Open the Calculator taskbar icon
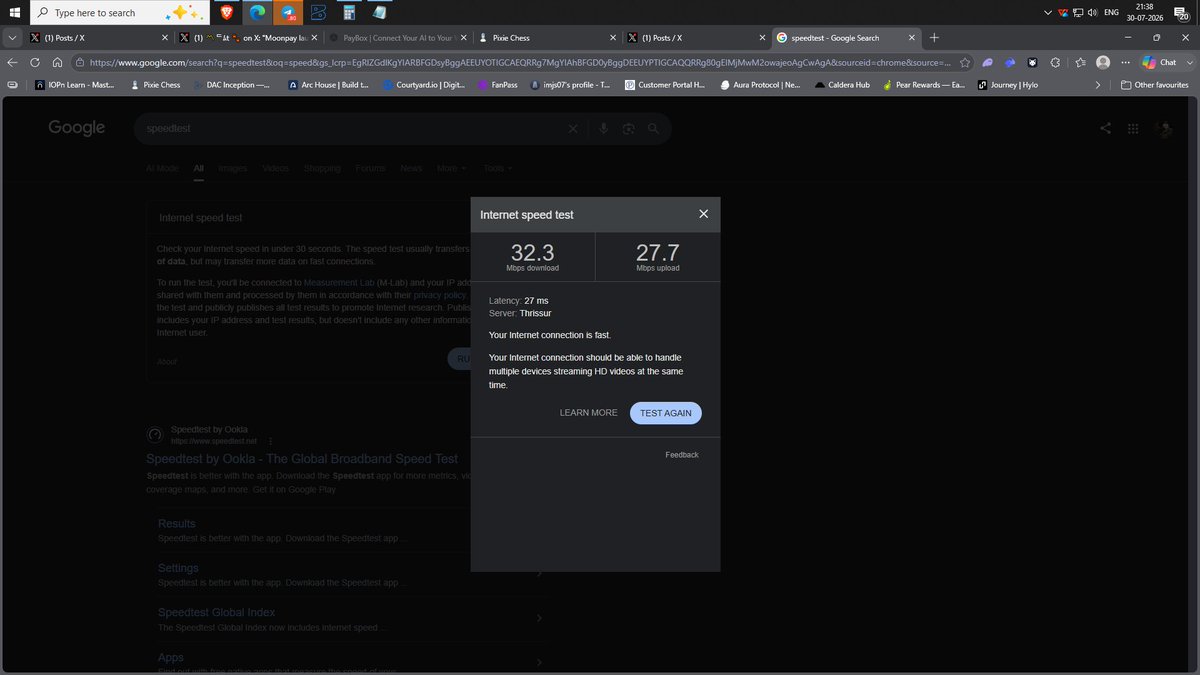Viewport: 1200px width, 675px height. pyautogui.click(x=349, y=12)
